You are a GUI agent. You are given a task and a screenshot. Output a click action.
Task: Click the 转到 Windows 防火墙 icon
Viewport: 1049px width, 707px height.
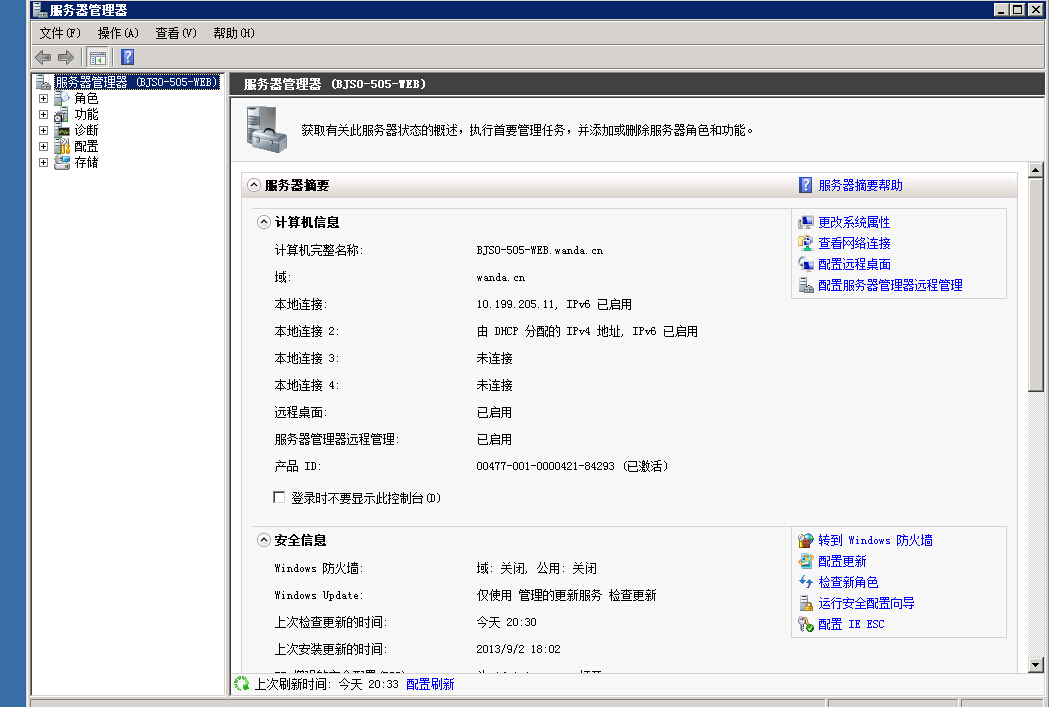click(805, 540)
